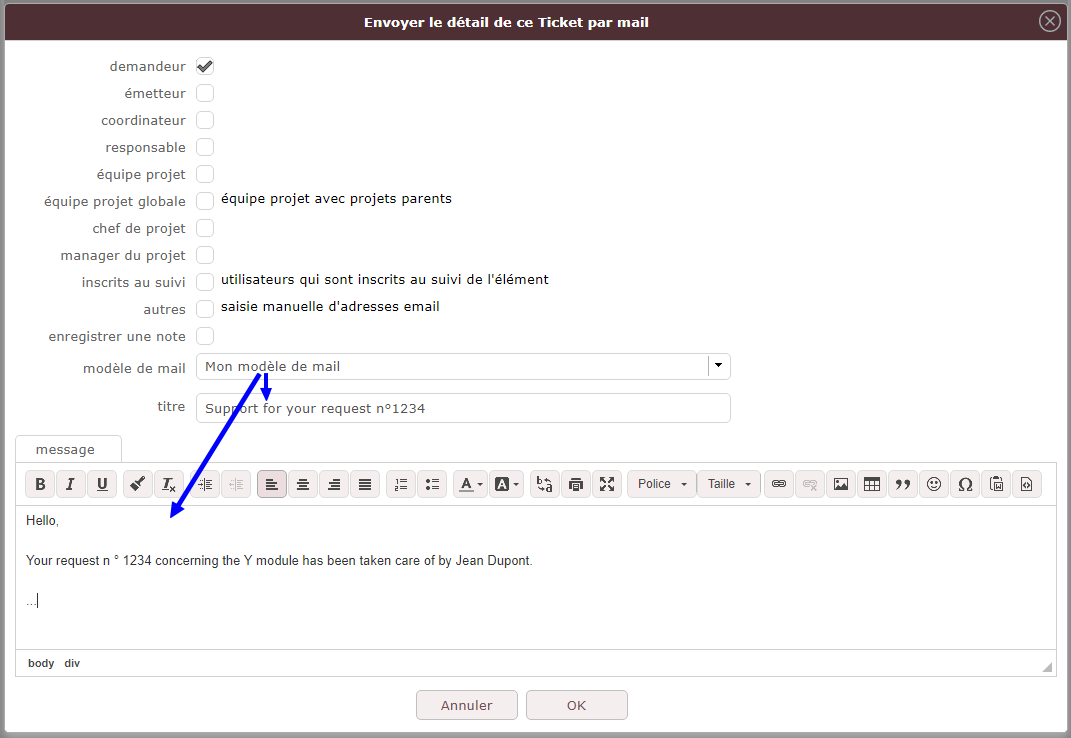Click the underline toolbar icon
The image size is (1071, 738).
coord(102,484)
